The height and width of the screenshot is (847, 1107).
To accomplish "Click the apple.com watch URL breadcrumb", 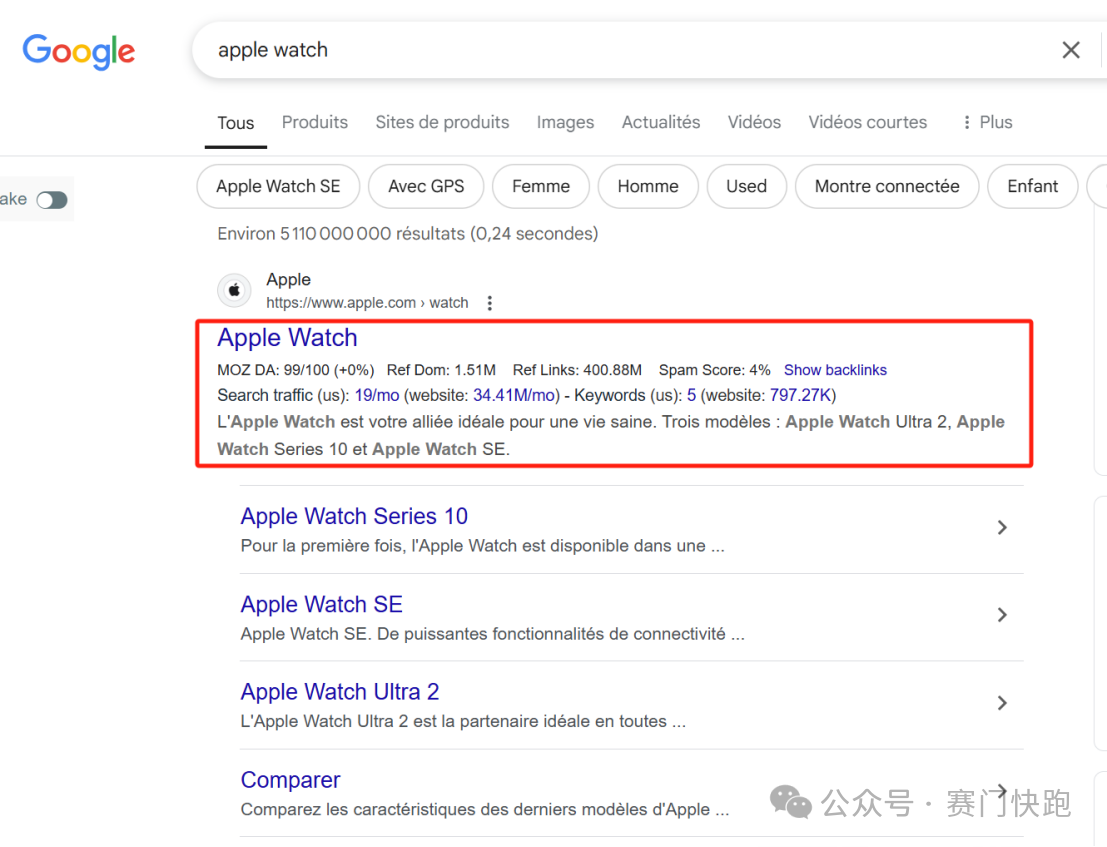I will (x=367, y=303).
